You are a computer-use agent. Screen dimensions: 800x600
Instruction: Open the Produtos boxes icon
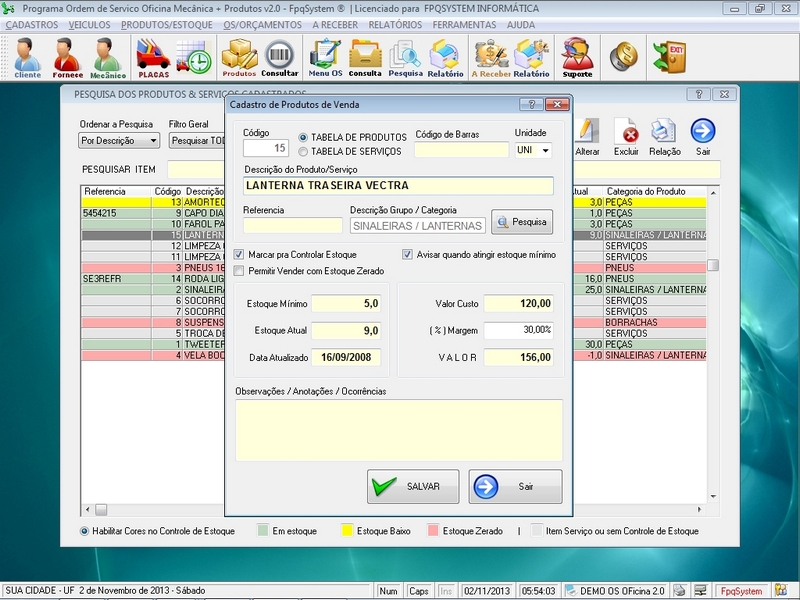pos(239,58)
